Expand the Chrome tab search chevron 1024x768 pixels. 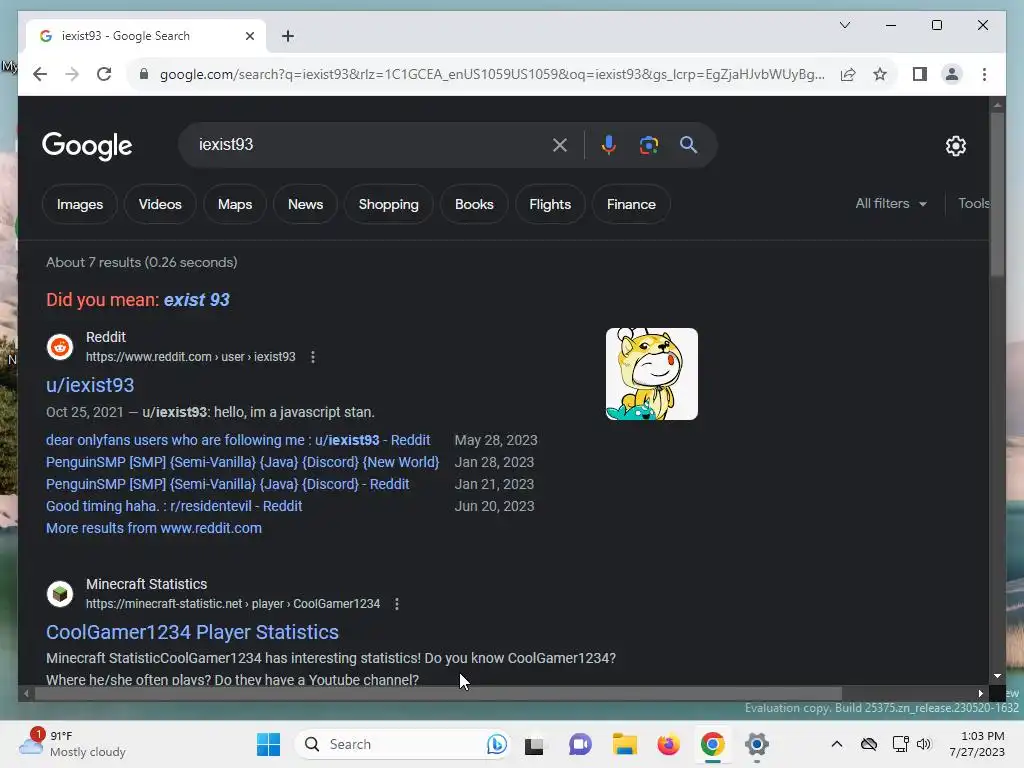(x=844, y=25)
